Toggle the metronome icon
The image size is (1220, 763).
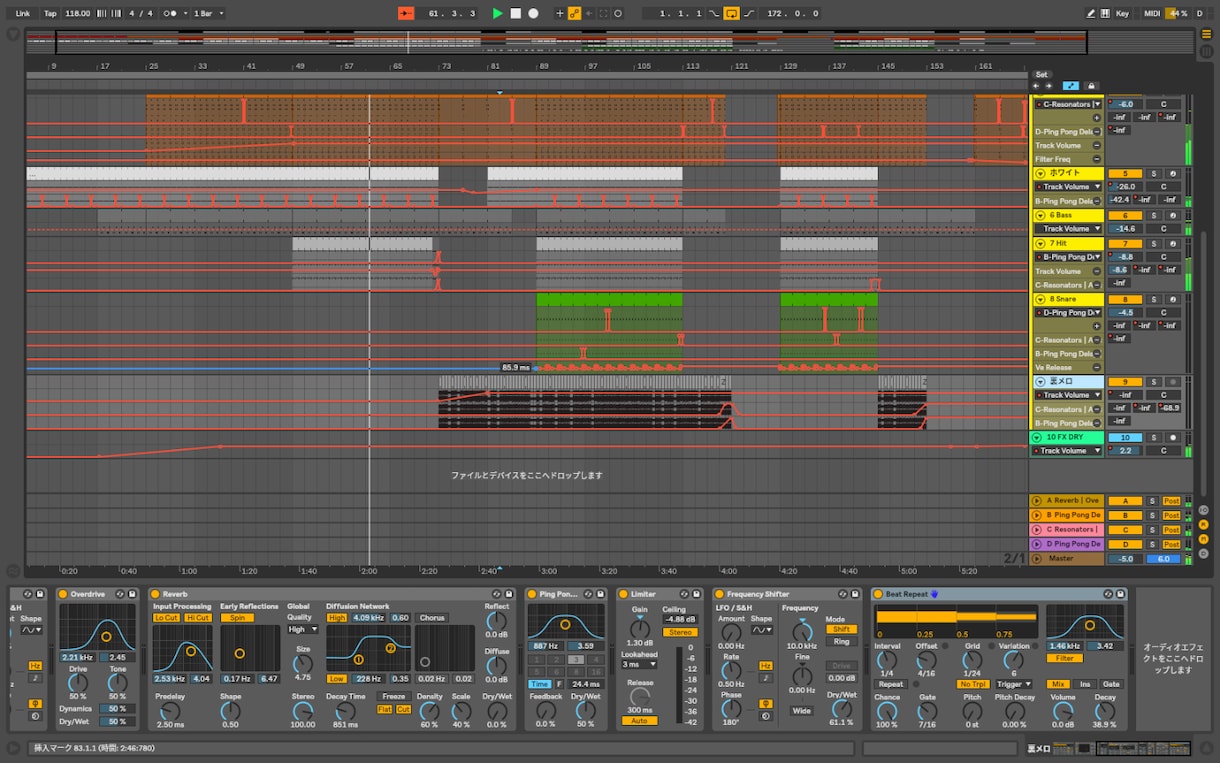(x=171, y=13)
